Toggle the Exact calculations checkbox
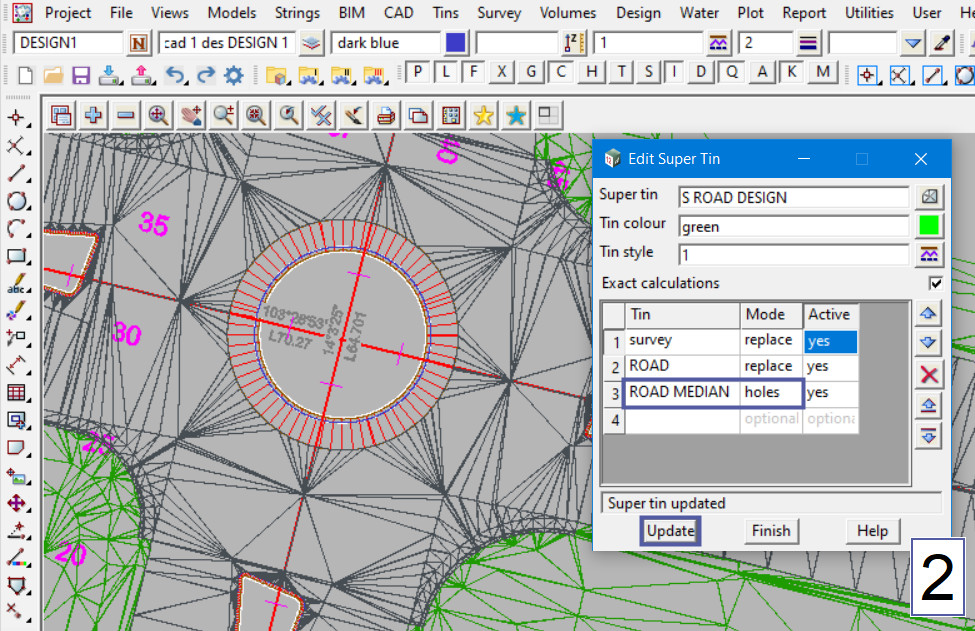975x631 pixels. (x=935, y=283)
